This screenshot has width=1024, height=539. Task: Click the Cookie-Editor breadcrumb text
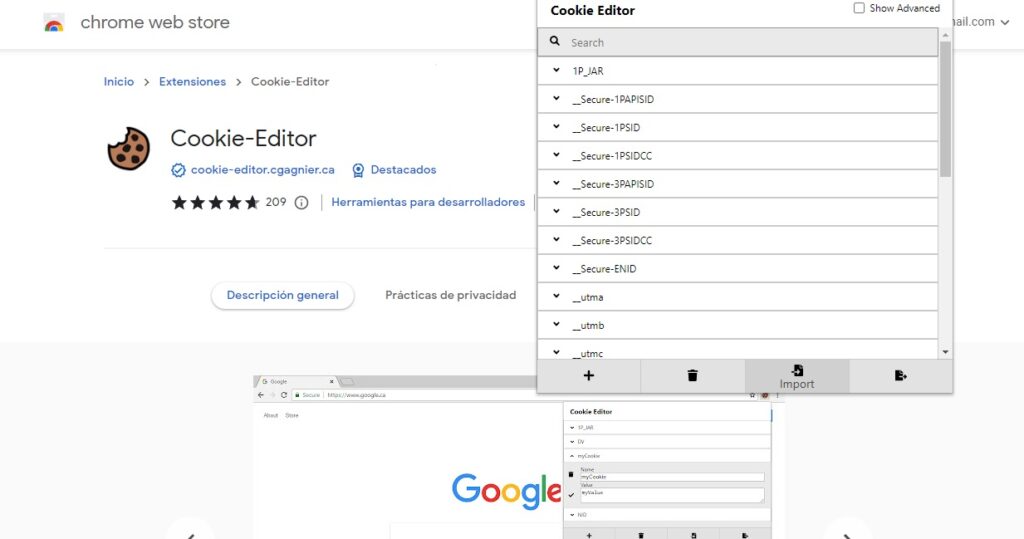point(290,82)
